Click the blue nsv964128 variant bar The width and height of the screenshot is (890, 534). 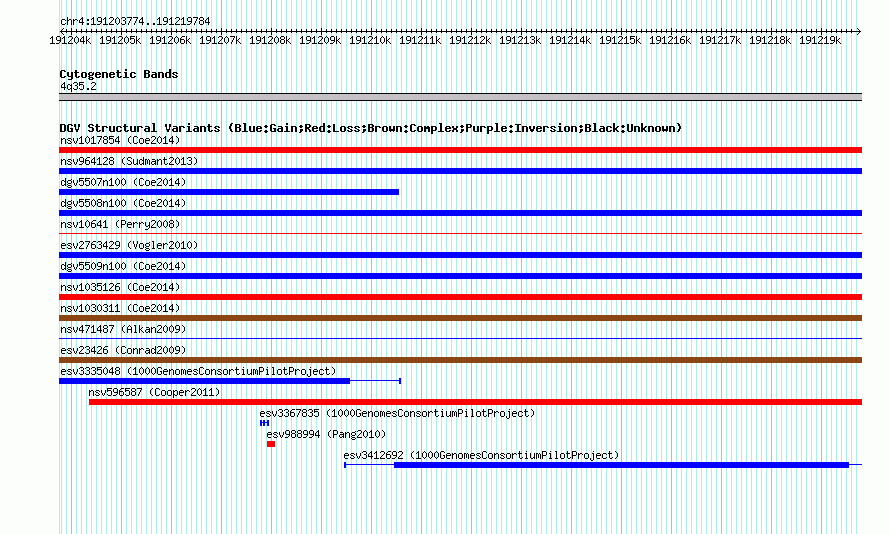point(460,171)
